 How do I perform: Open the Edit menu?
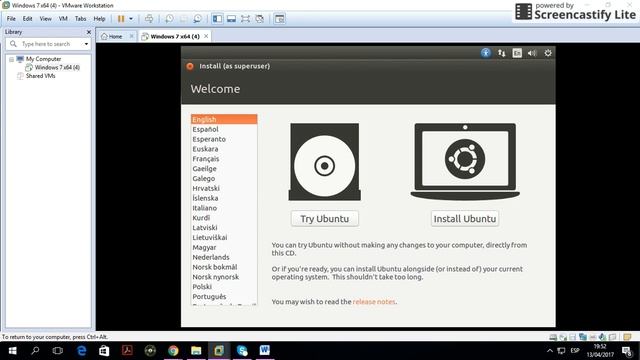tap(27, 19)
